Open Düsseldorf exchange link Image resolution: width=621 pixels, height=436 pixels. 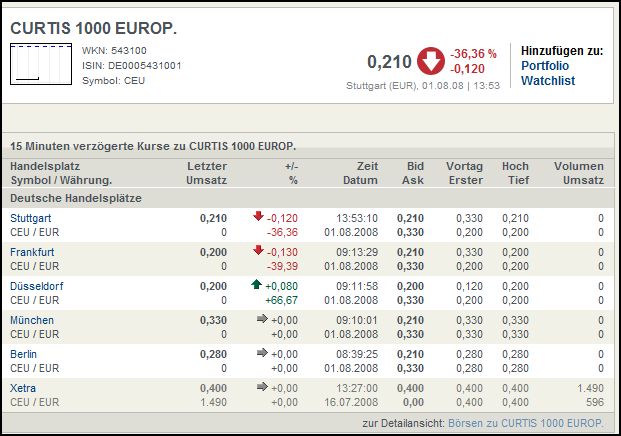click(x=37, y=286)
